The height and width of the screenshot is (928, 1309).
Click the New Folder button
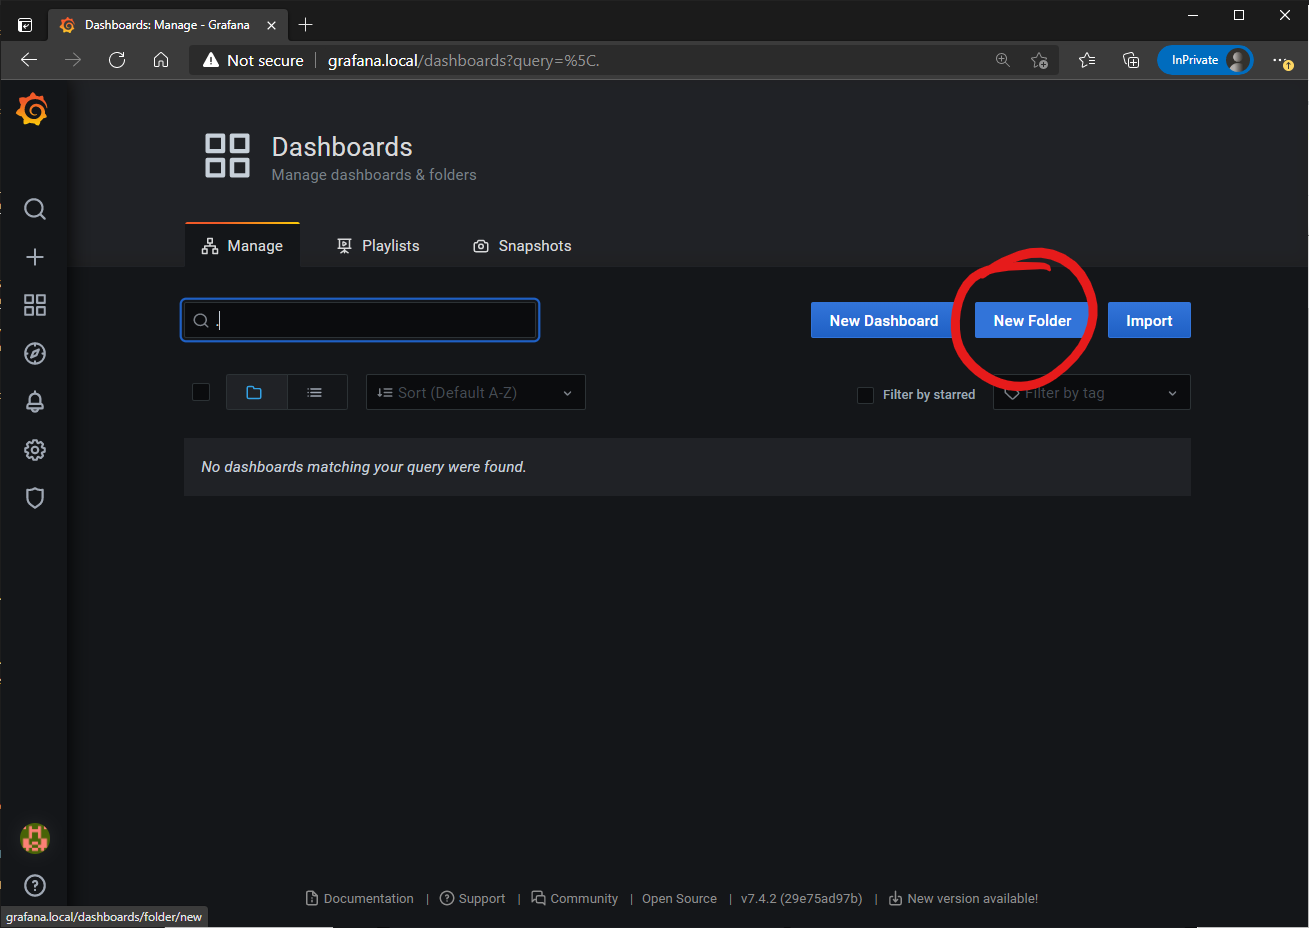click(1032, 320)
